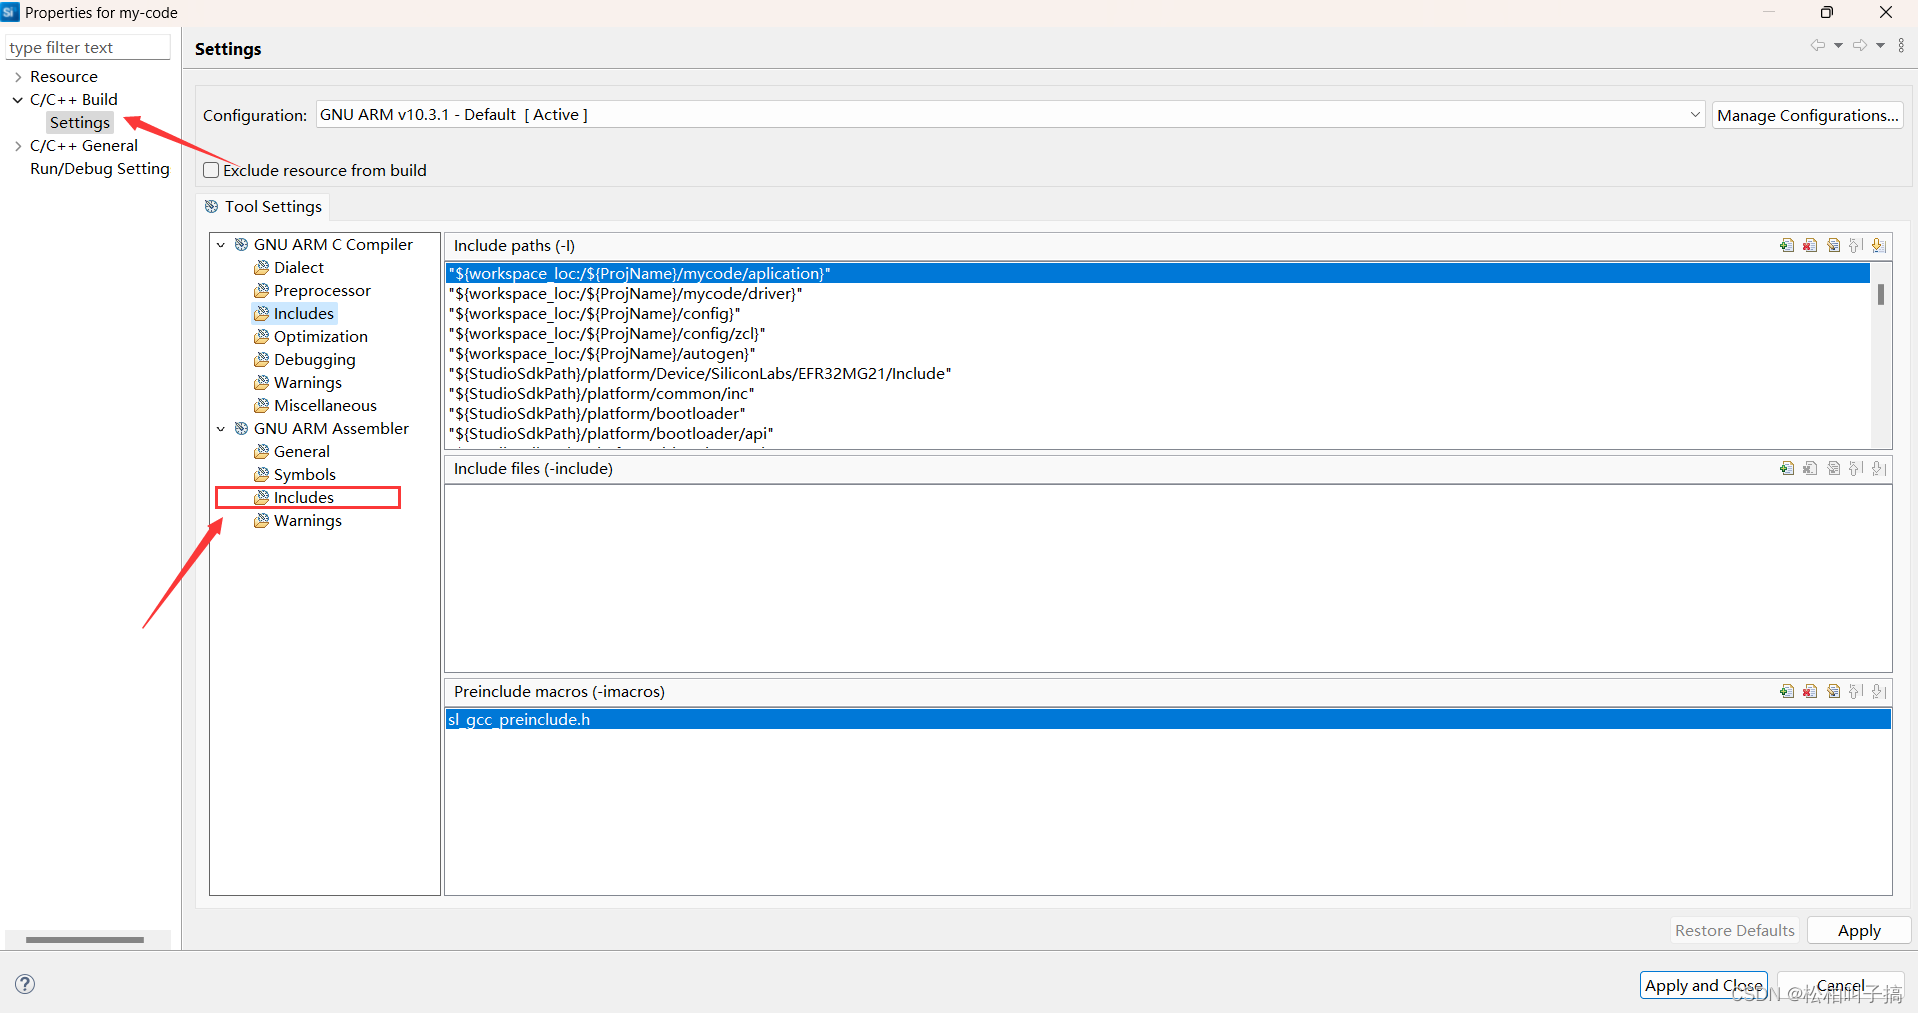The image size is (1918, 1013).
Task: Select Run/Debug Setting in sidebar
Action: (99, 168)
